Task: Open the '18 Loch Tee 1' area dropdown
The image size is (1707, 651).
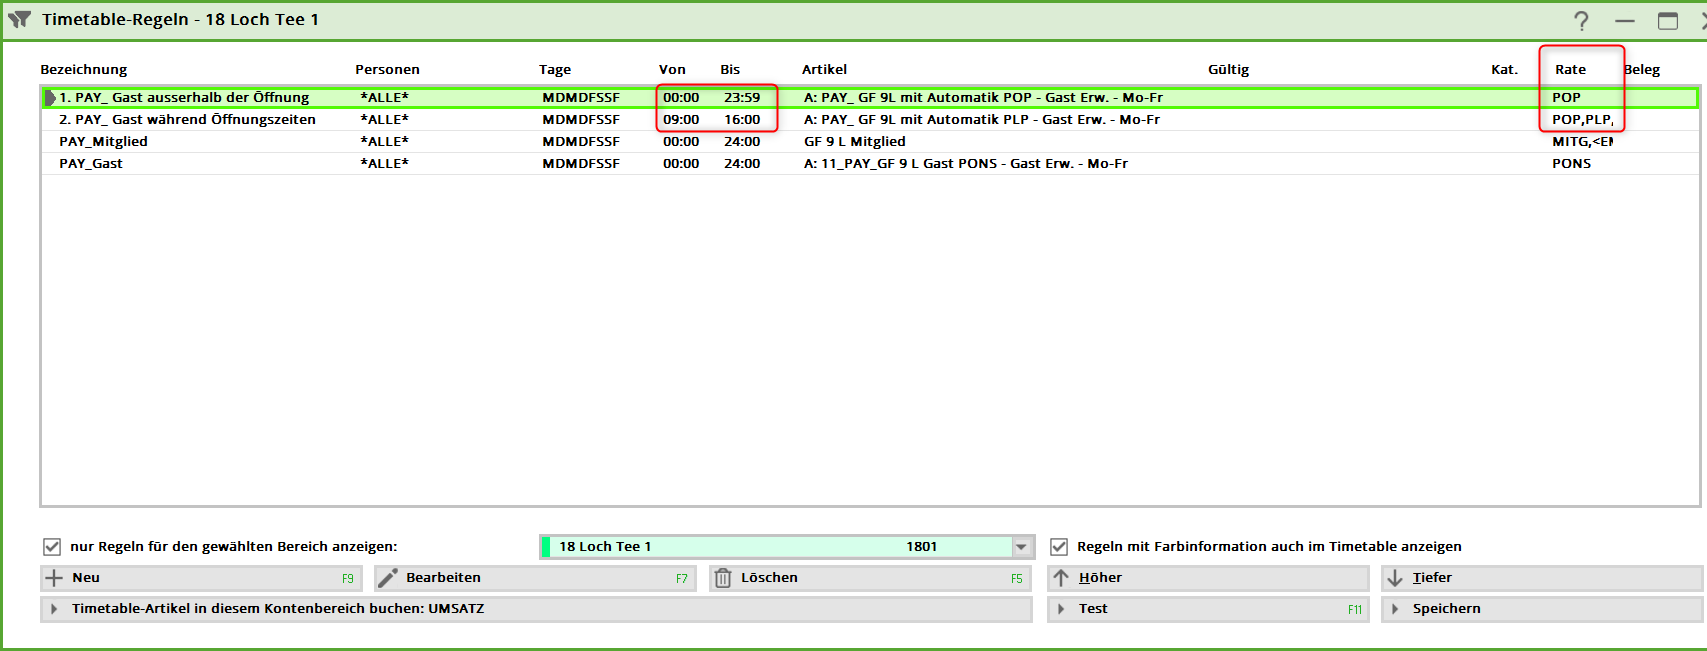Action: 1021,547
